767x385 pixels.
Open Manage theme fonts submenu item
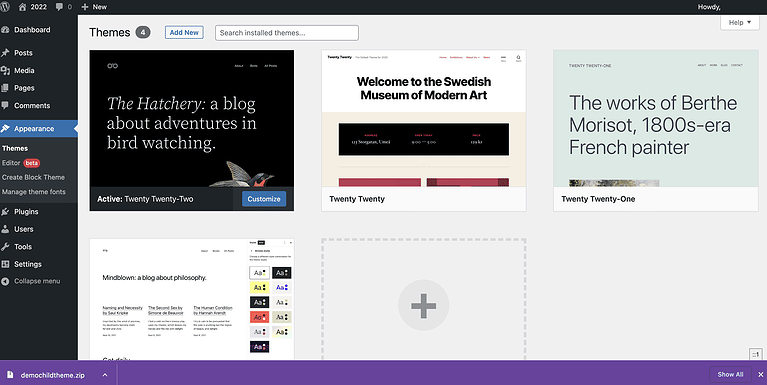[34, 192]
